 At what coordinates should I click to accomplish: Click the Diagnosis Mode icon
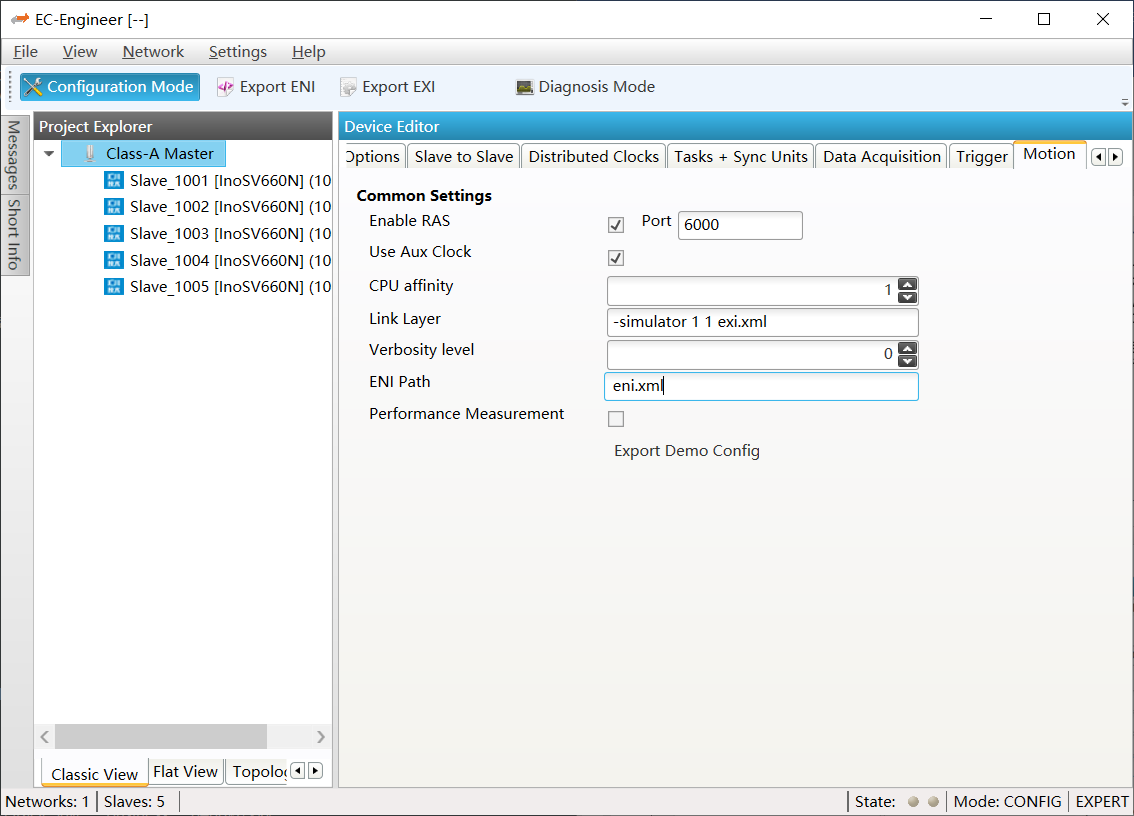524,88
